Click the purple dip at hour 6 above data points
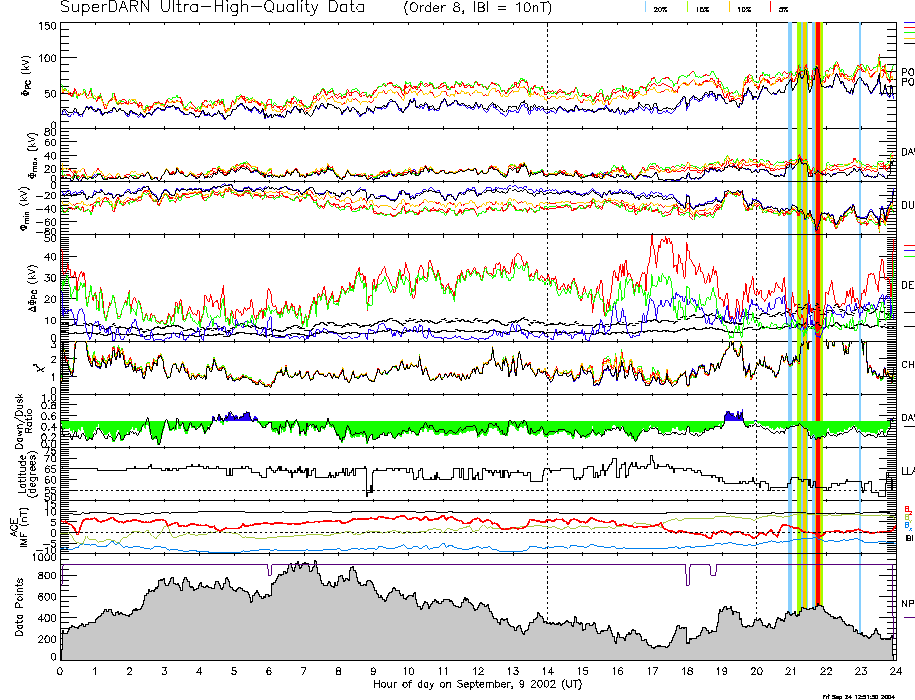This screenshot has width=915, height=700. [x=269, y=570]
